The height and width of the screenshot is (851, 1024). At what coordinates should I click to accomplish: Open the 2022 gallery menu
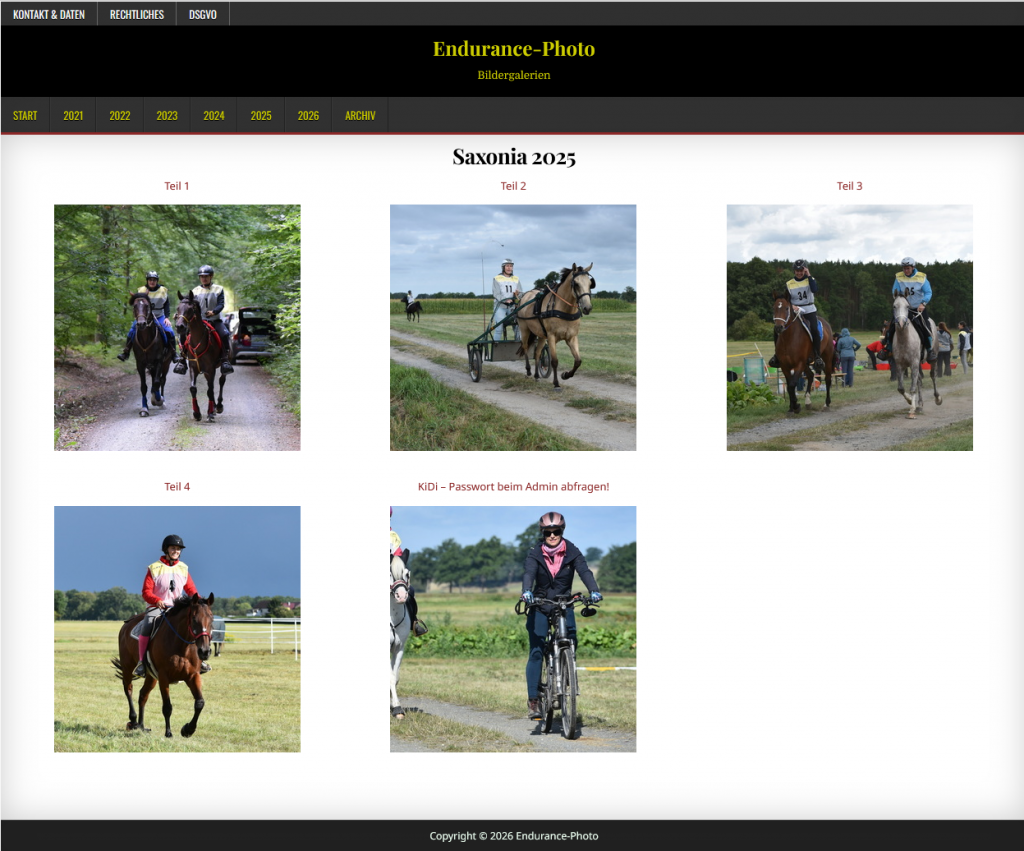pos(120,116)
